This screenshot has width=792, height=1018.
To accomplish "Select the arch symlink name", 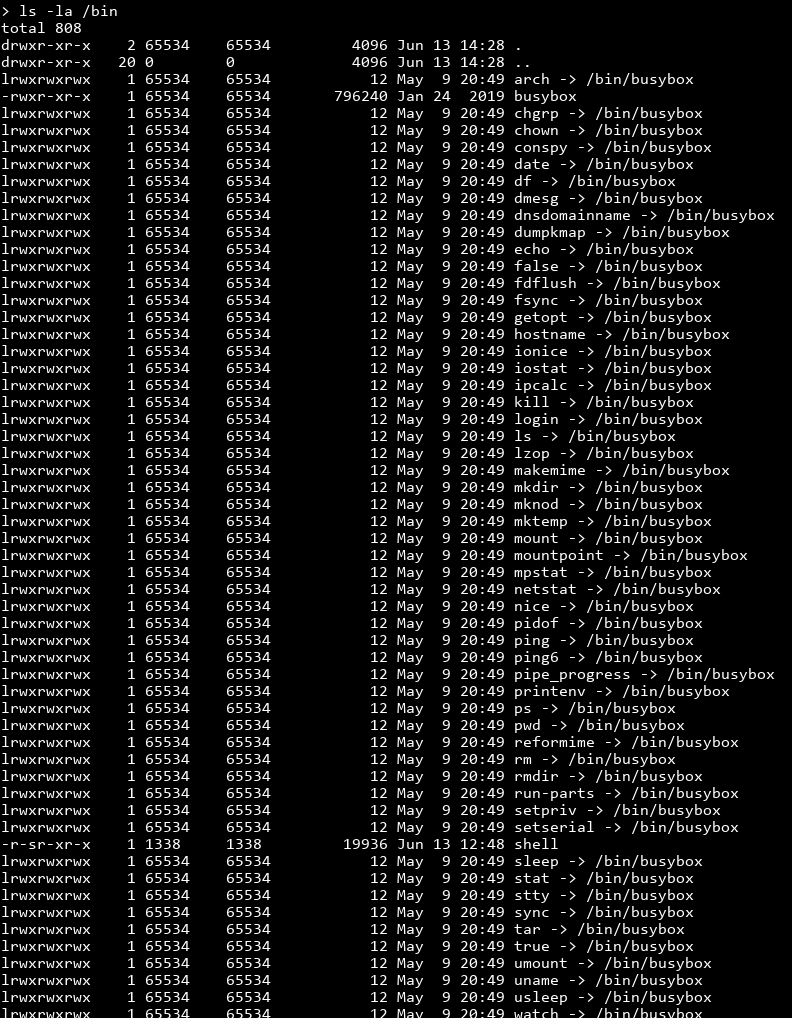I will [x=532, y=79].
